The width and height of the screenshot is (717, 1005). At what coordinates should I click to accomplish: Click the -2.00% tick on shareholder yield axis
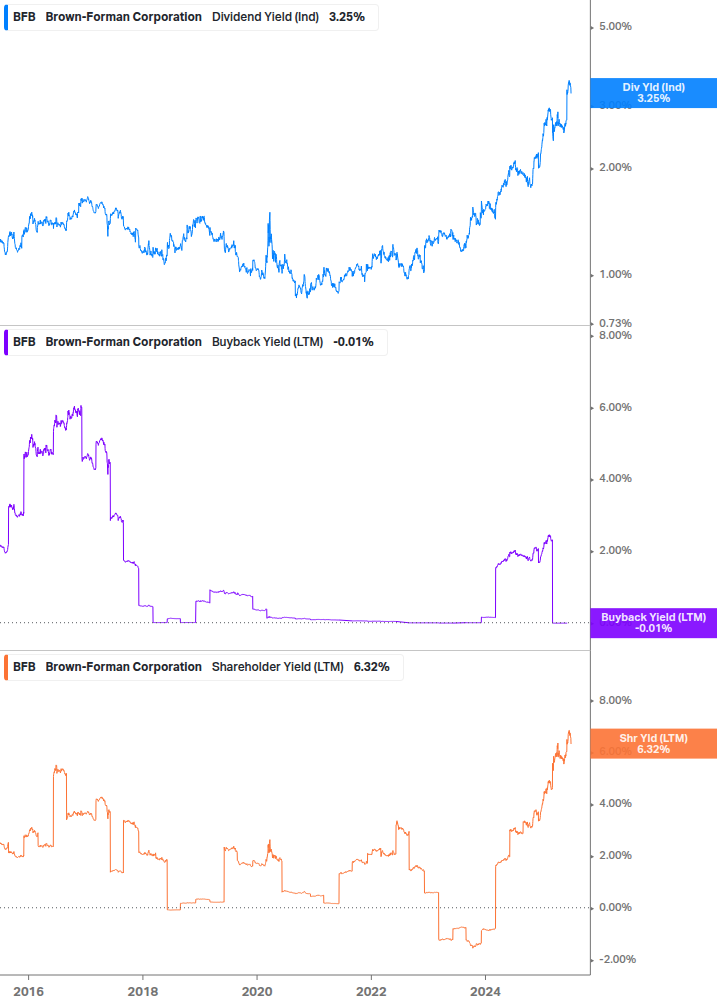coord(617,959)
